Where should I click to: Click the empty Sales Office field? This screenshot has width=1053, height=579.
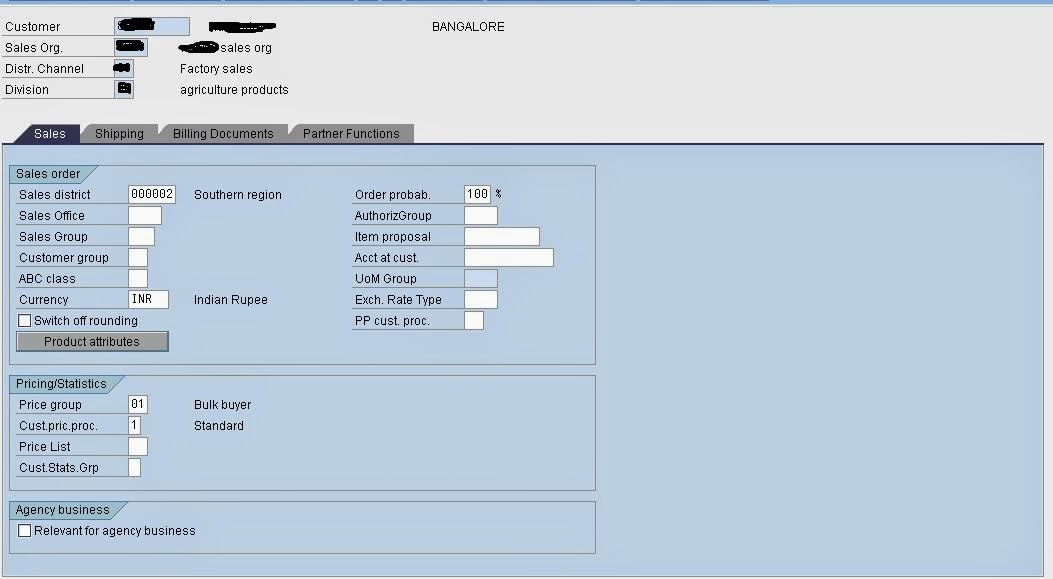143,215
